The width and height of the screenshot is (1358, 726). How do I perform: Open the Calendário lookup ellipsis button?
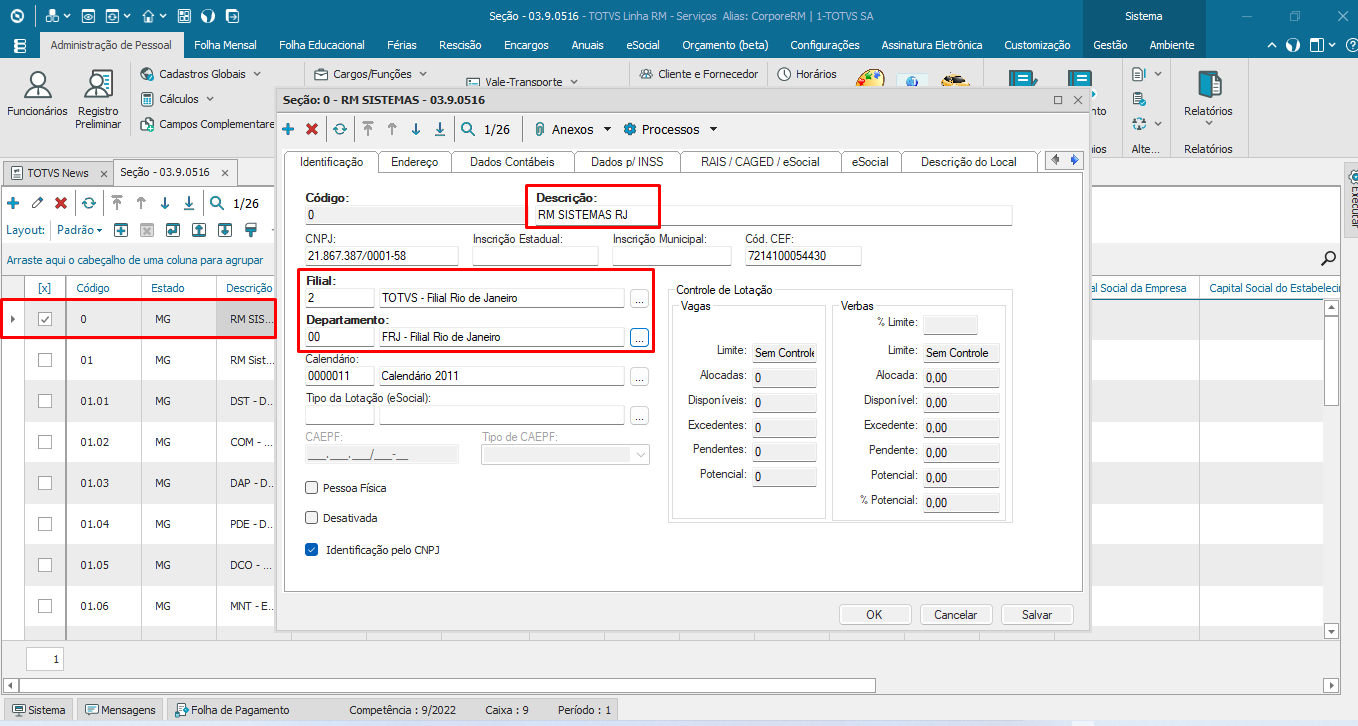coord(640,377)
